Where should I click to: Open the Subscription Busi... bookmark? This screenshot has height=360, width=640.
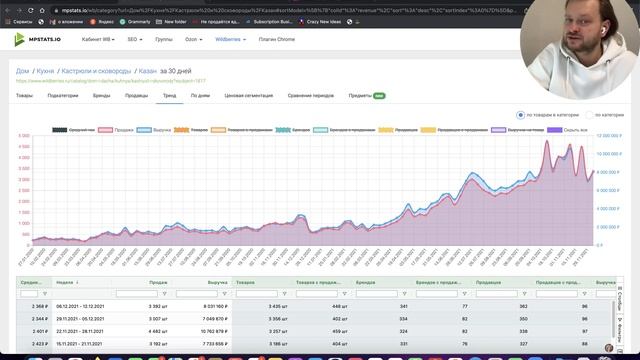[269, 22]
